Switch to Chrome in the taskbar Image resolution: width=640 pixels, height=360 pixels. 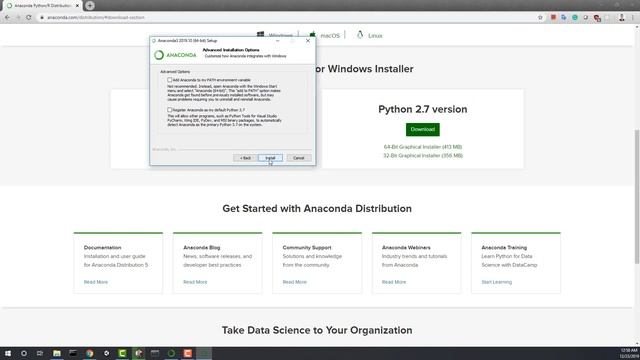tap(89, 353)
